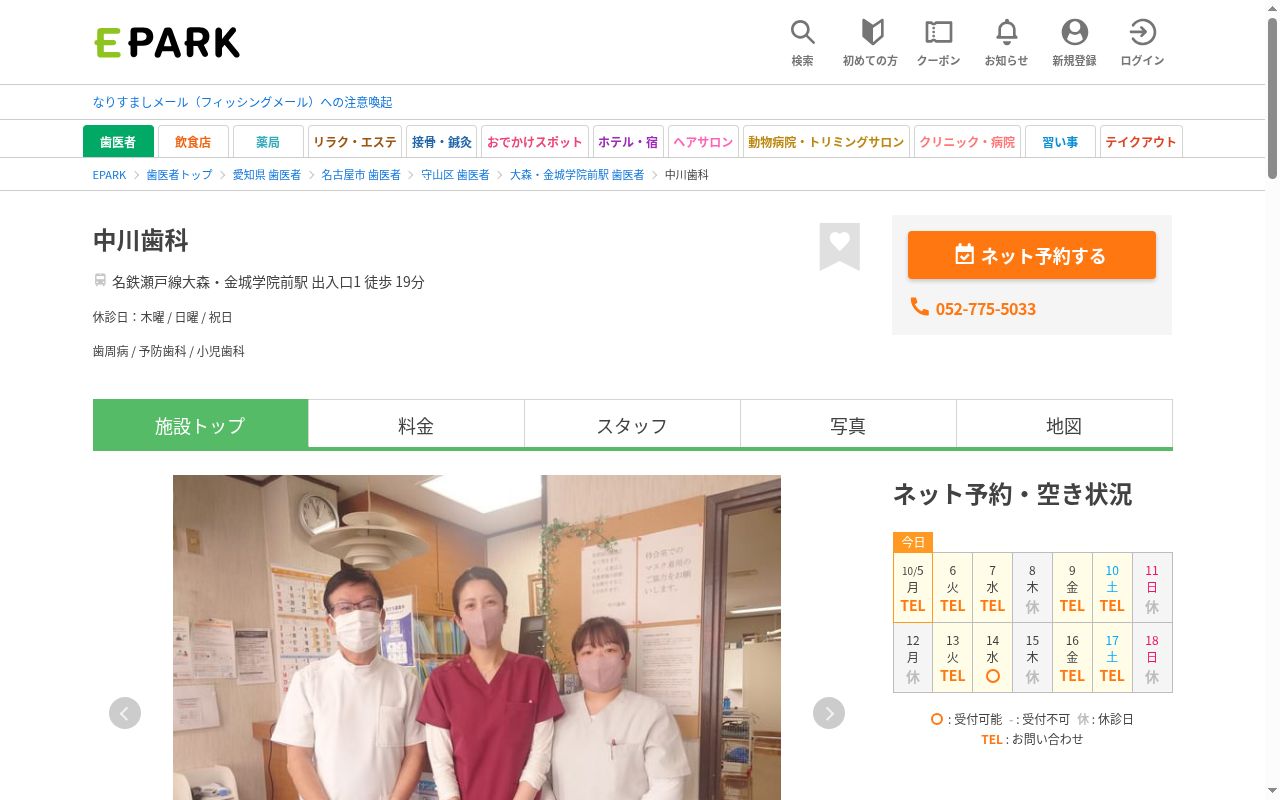Image resolution: width=1280 pixels, height=800 pixels.
Task: Select the 10 土 TEL calendar cell
Action: pyautogui.click(x=1112, y=588)
